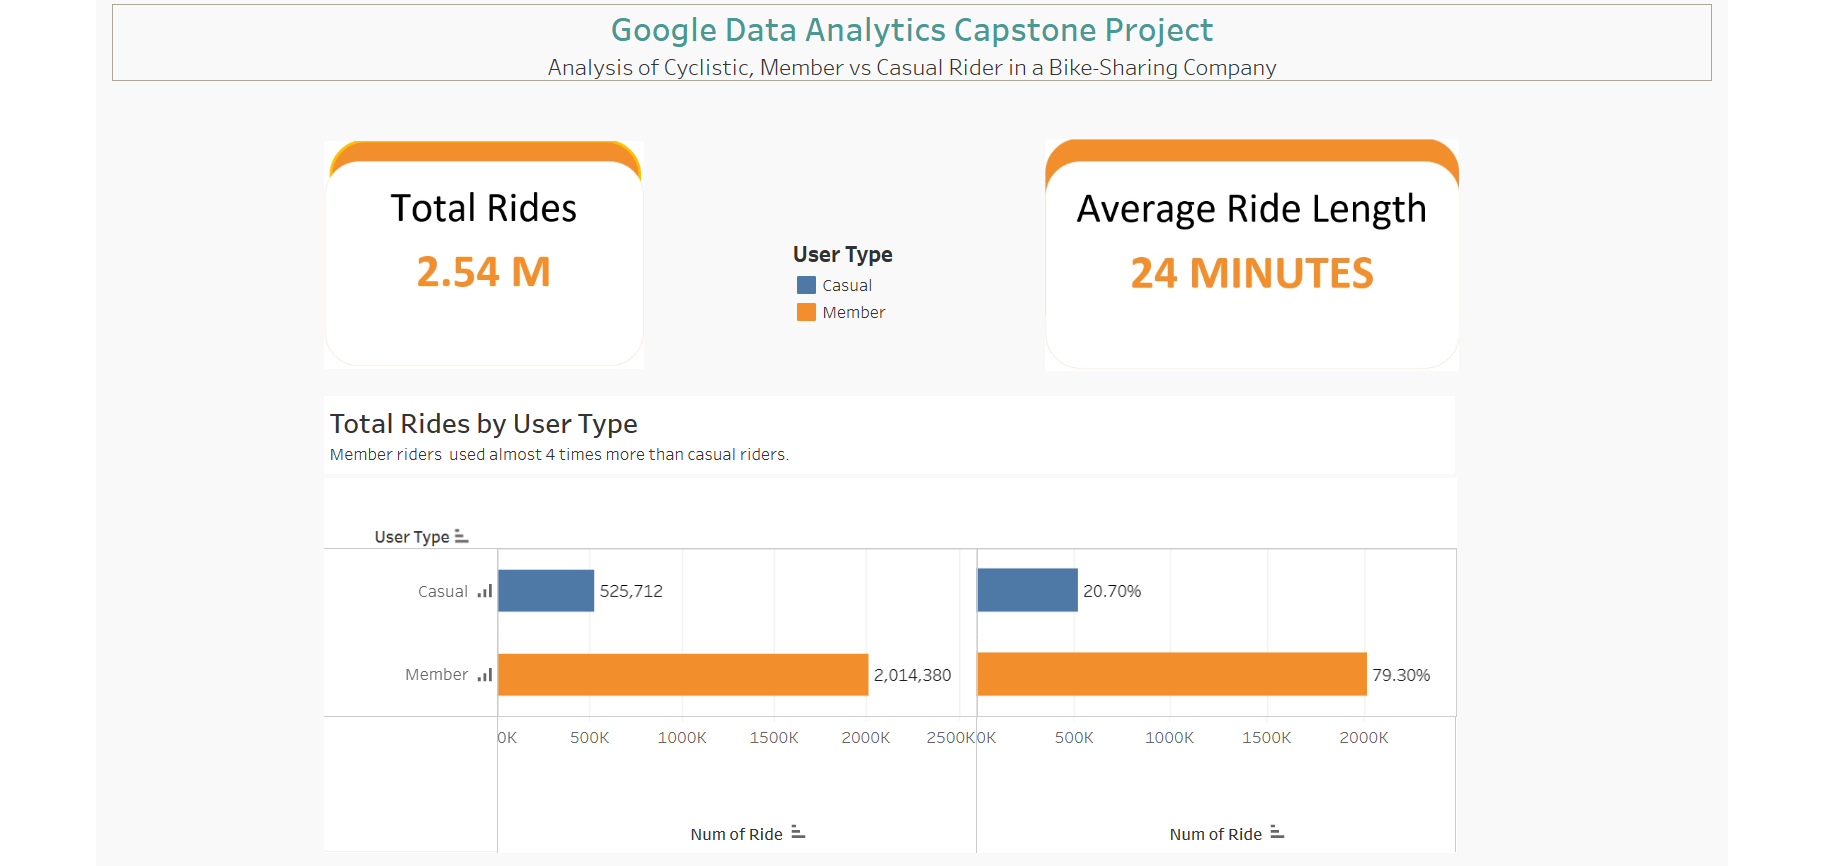Click the 2,014,380 bar label
1824x866 pixels.
click(912, 675)
